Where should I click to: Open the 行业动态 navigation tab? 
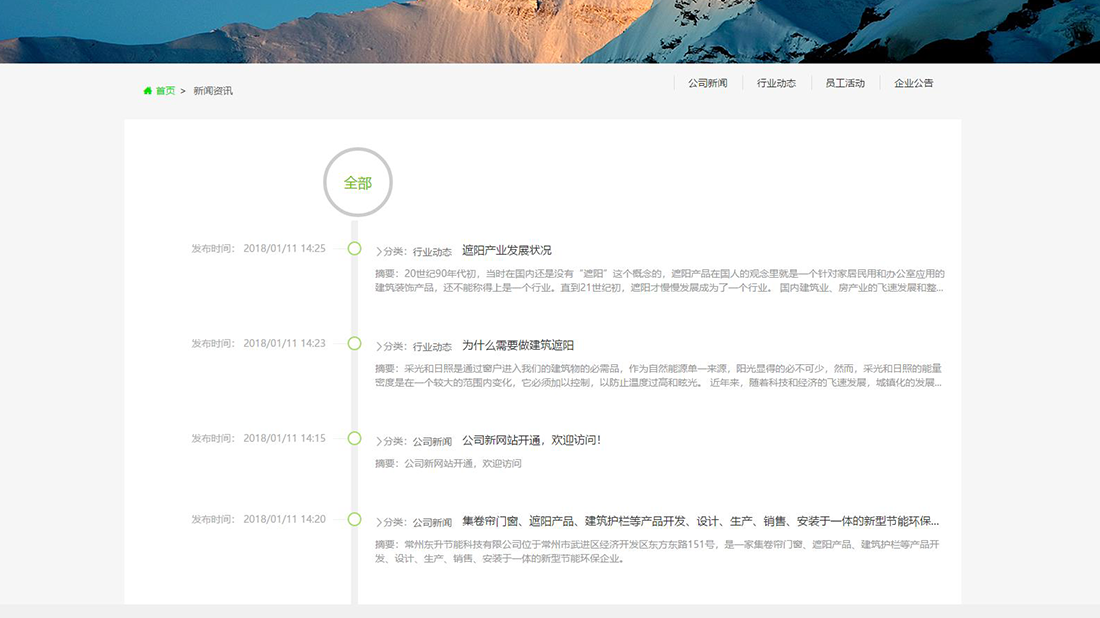pos(776,82)
